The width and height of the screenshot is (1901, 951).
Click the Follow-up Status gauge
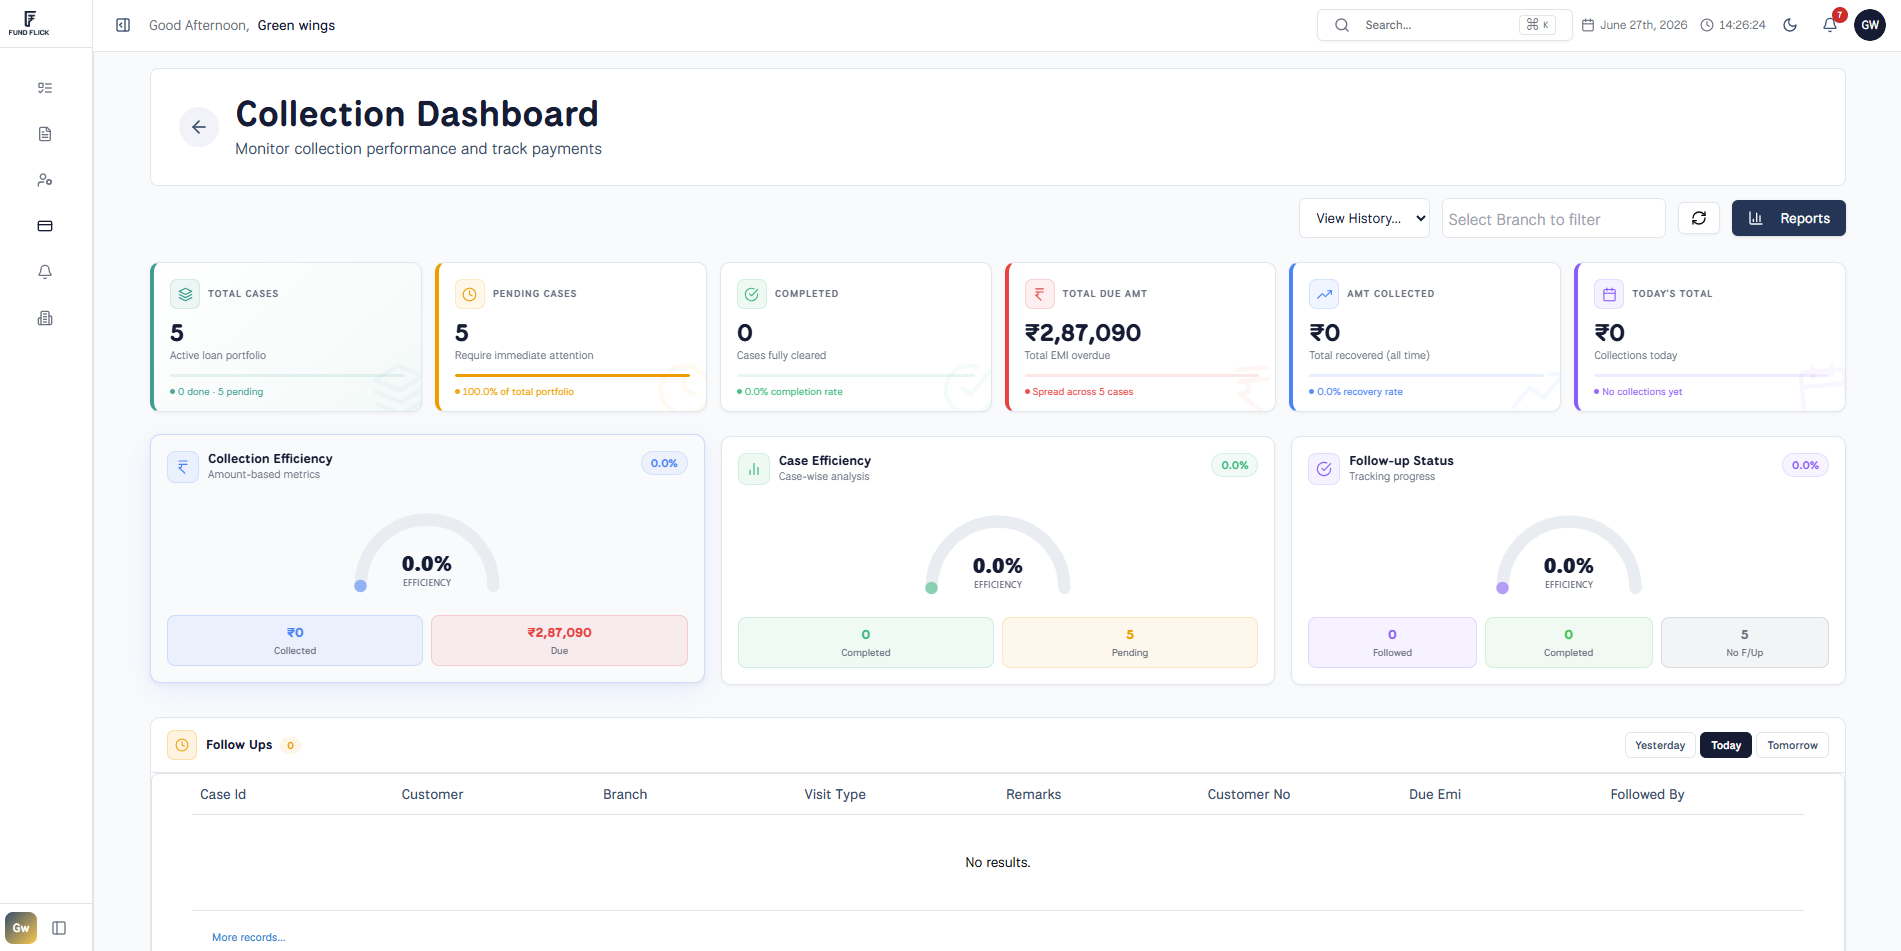pyautogui.click(x=1569, y=555)
